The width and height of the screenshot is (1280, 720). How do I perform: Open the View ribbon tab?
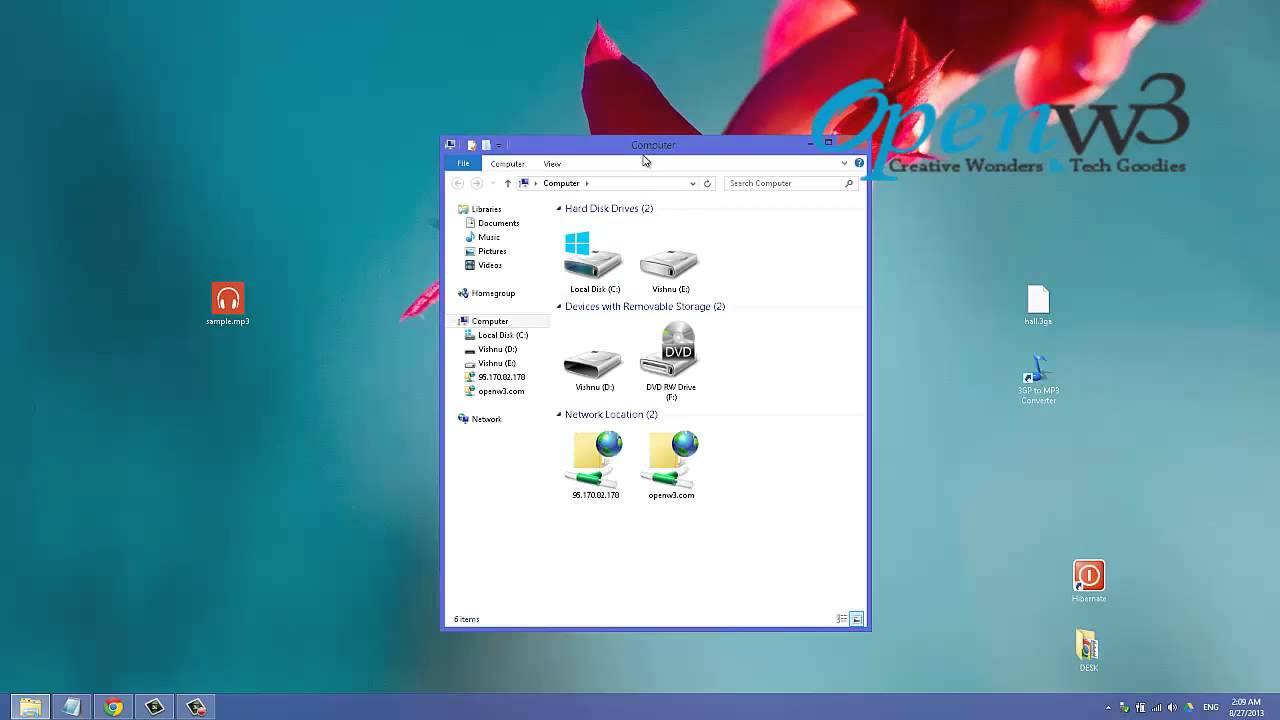point(552,163)
